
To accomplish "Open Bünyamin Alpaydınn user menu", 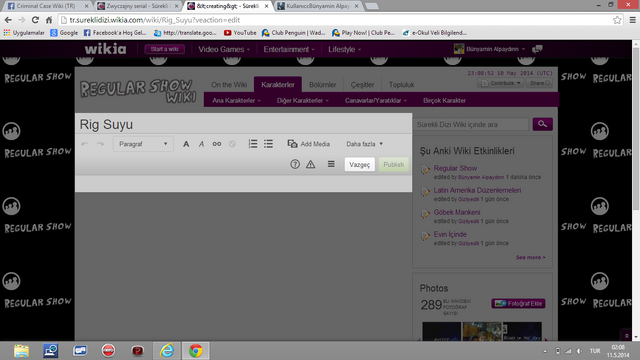I will 489,49.
